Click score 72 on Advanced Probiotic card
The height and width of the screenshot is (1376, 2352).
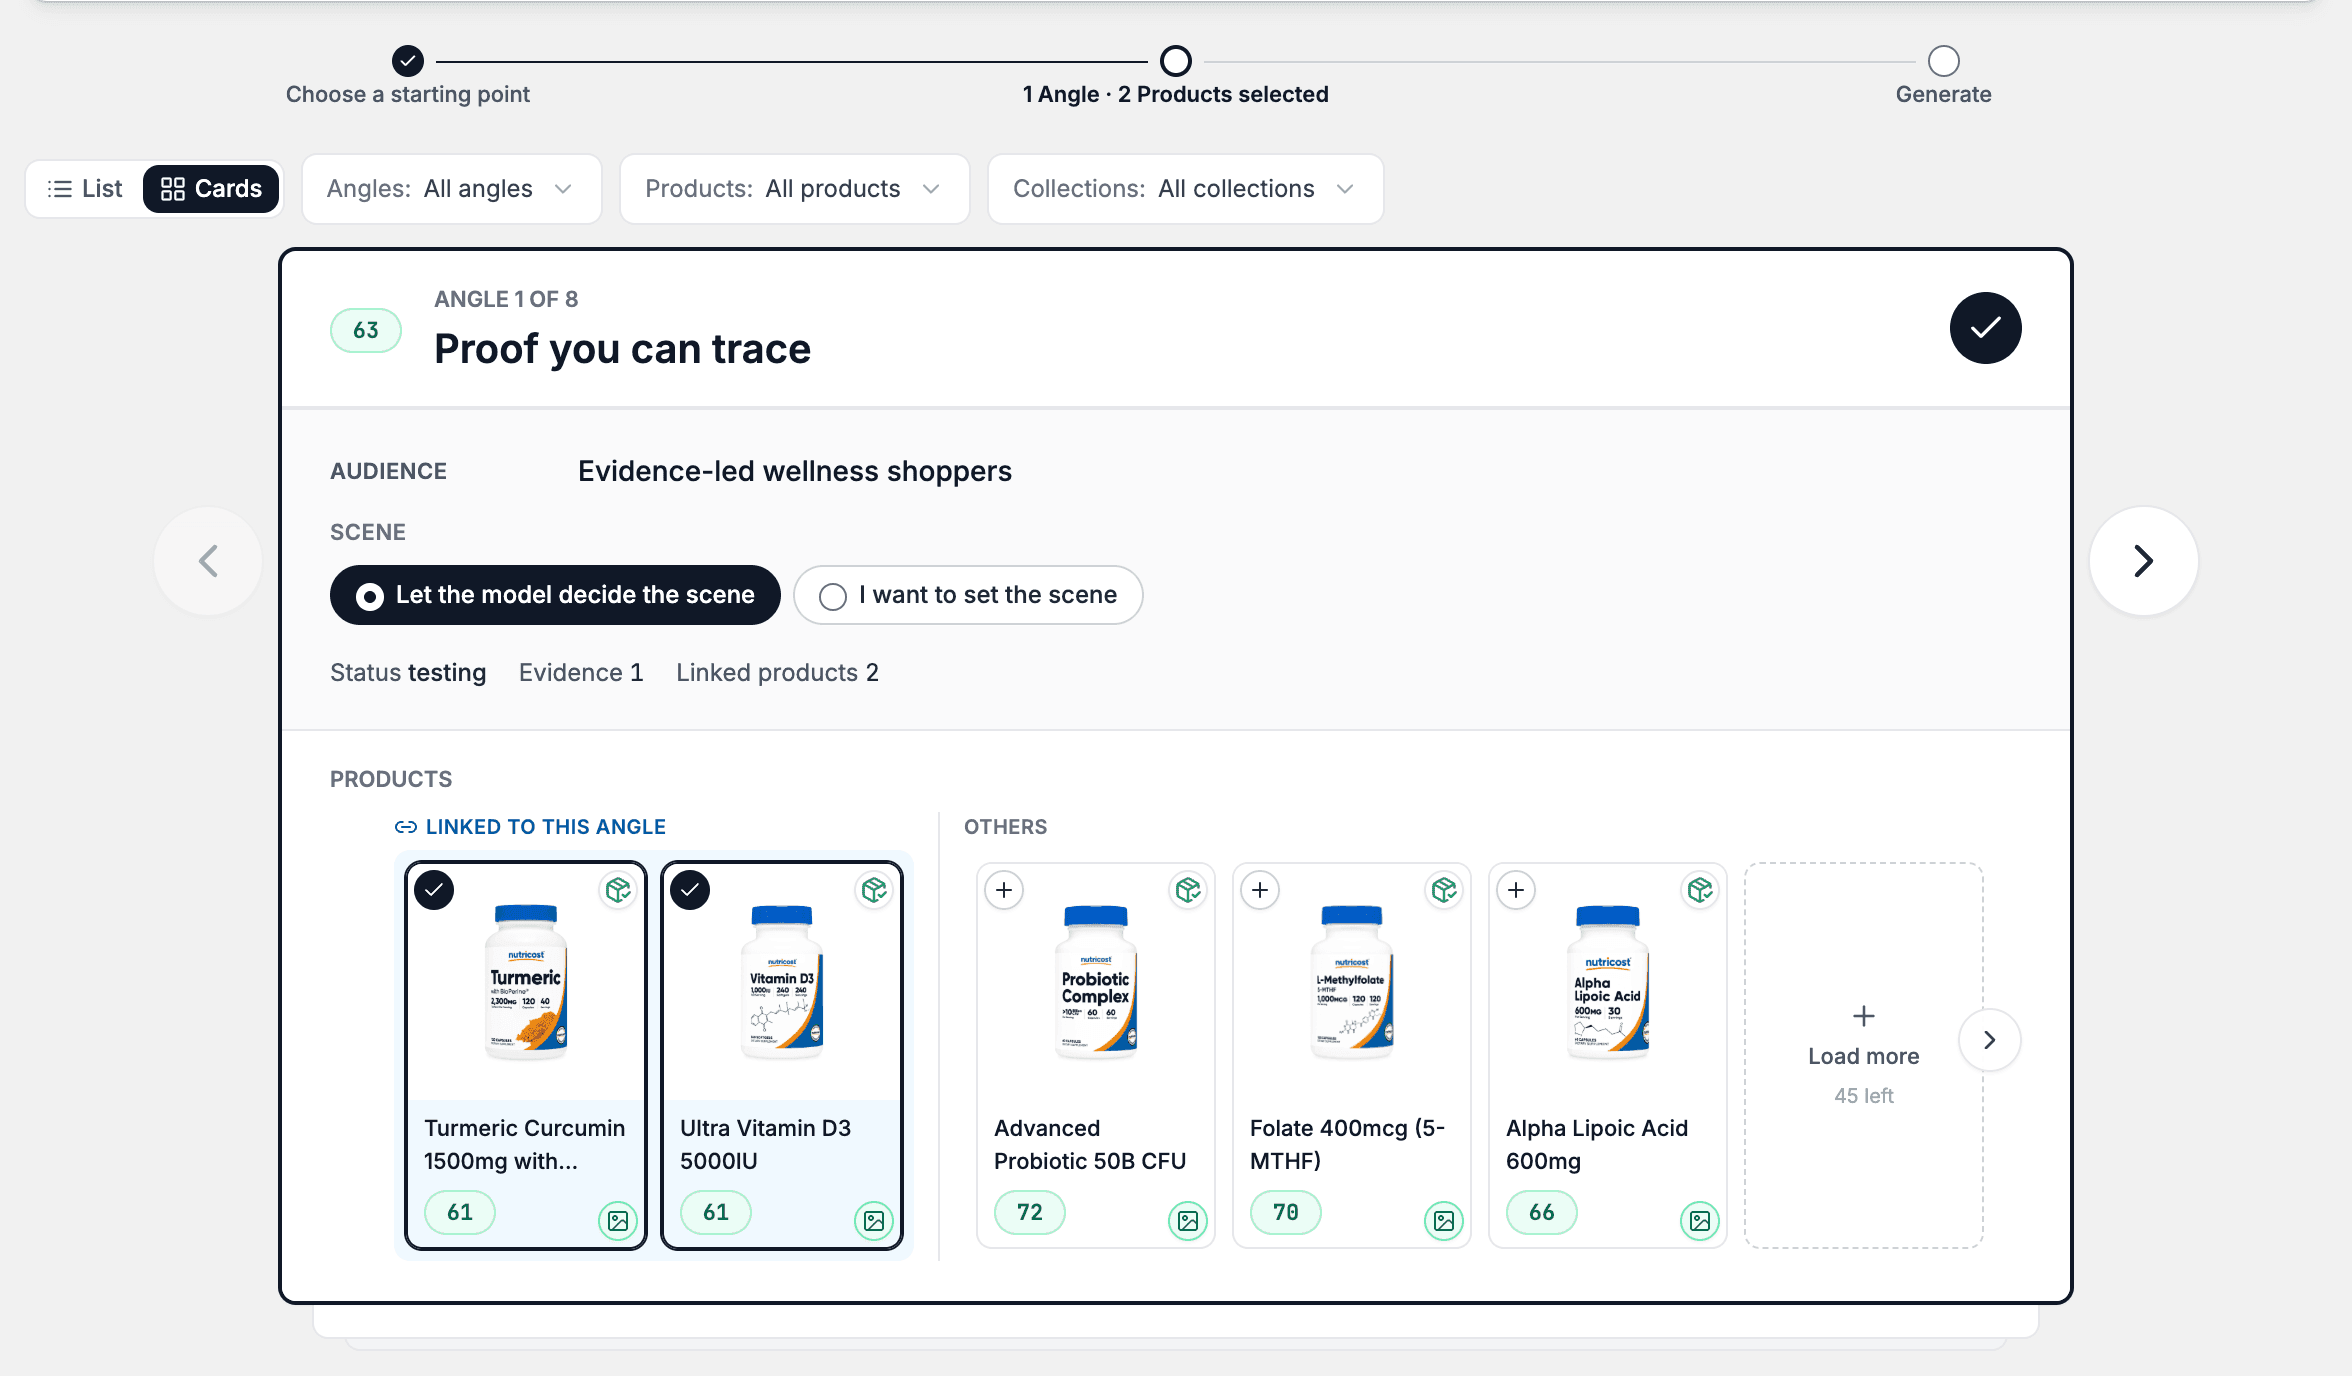tap(1030, 1212)
